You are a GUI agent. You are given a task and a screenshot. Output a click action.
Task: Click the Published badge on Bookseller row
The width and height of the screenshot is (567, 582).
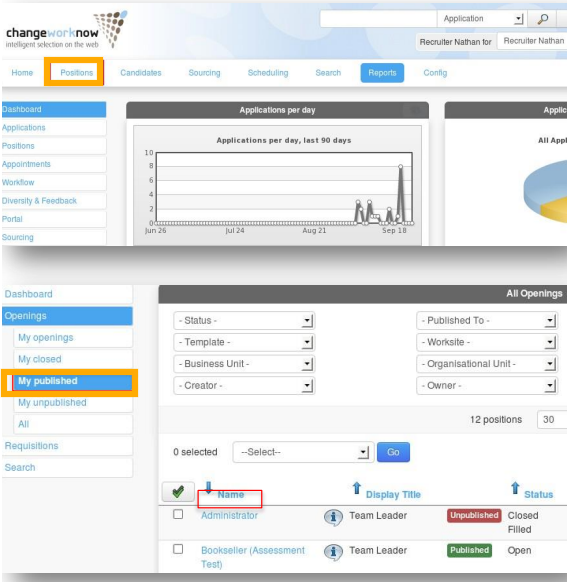coord(469,550)
